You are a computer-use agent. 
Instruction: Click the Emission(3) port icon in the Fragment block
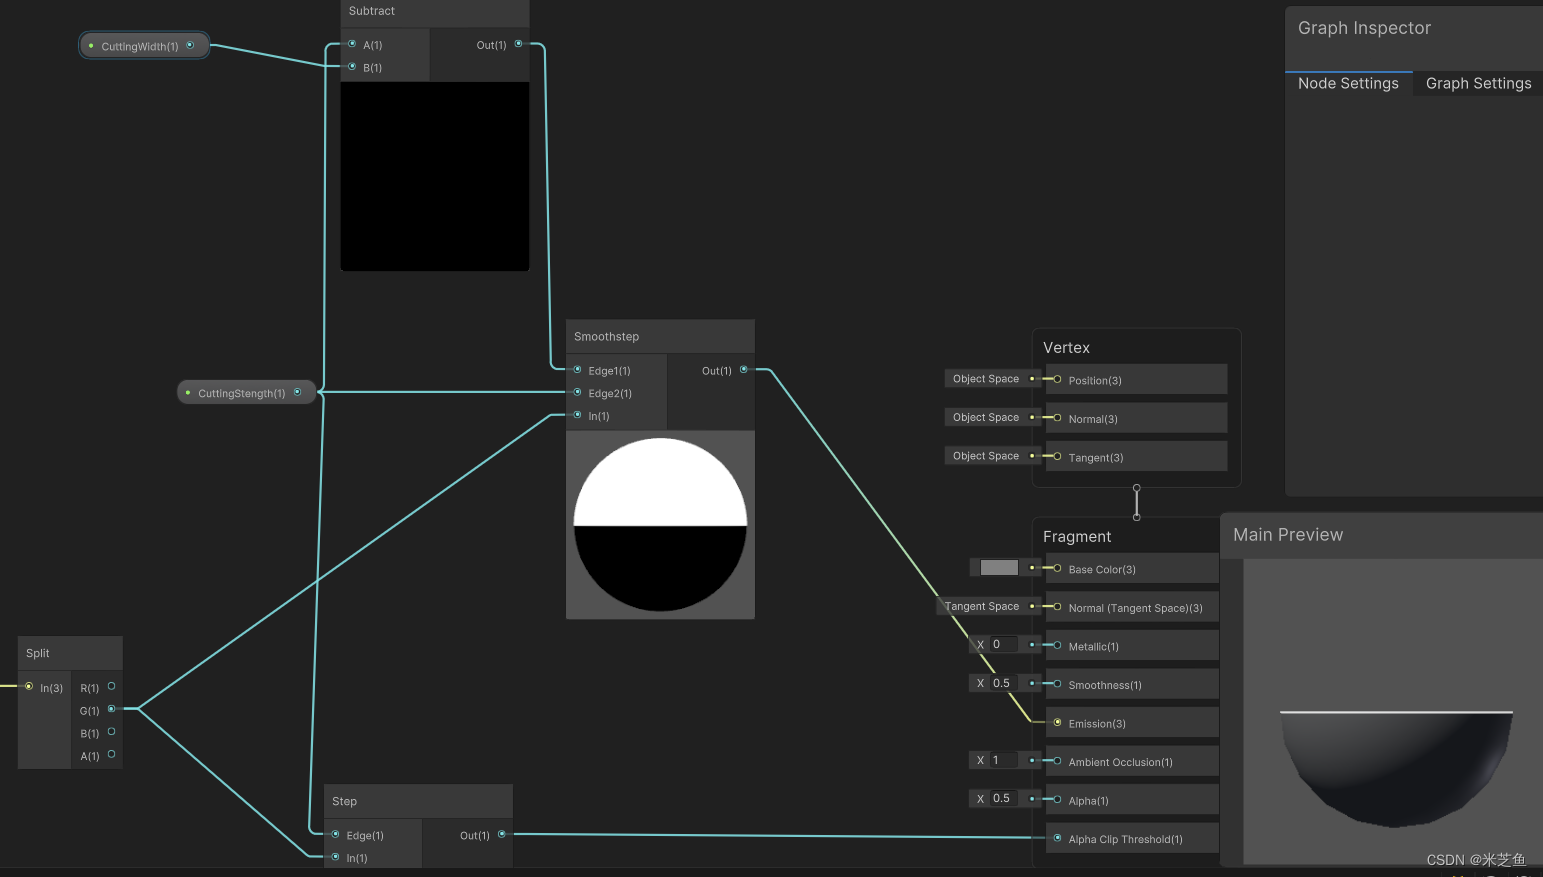[x=1058, y=722]
